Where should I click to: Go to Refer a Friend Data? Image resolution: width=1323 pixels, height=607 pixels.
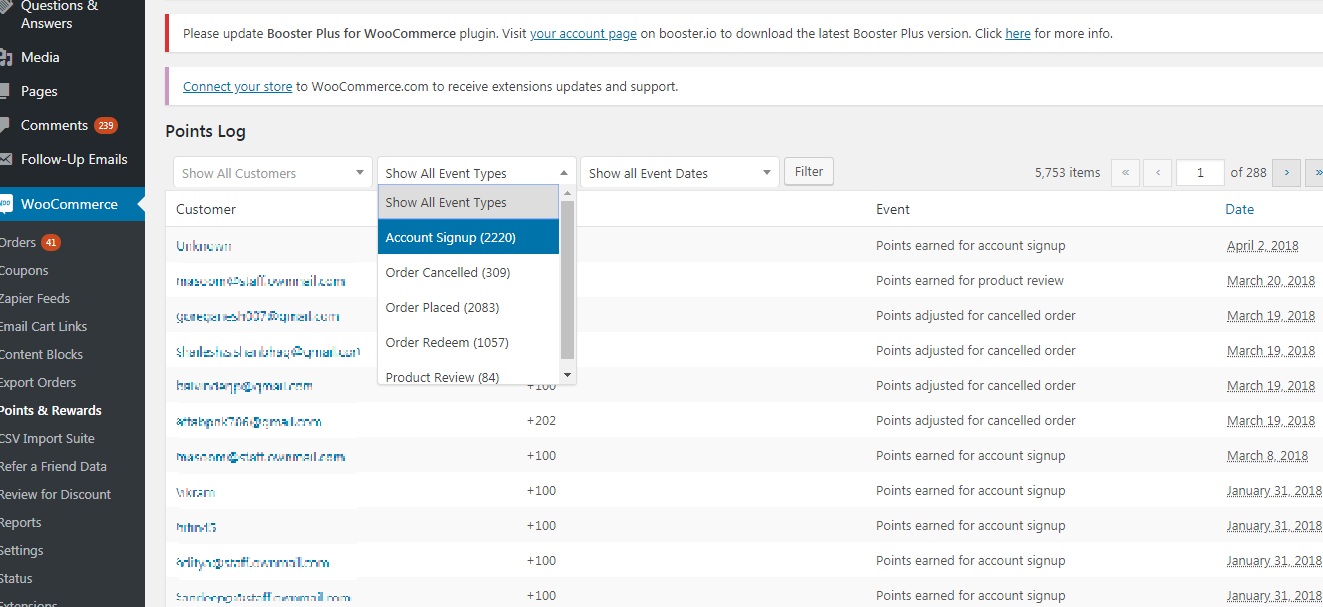pos(53,466)
